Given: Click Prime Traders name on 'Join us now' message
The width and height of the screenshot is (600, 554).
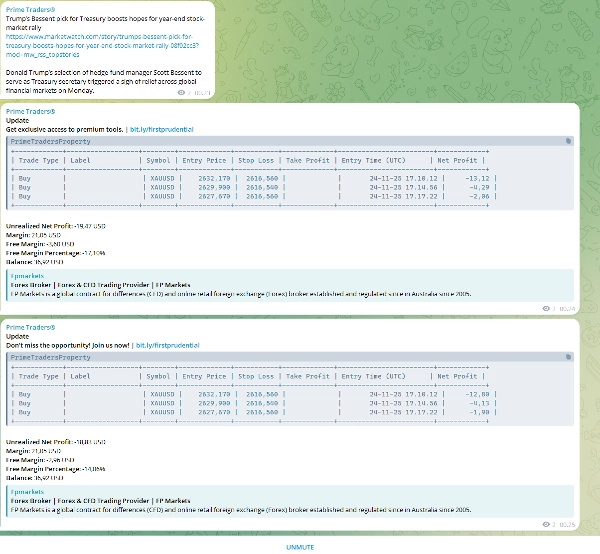Looking at the screenshot, I should point(30,327).
